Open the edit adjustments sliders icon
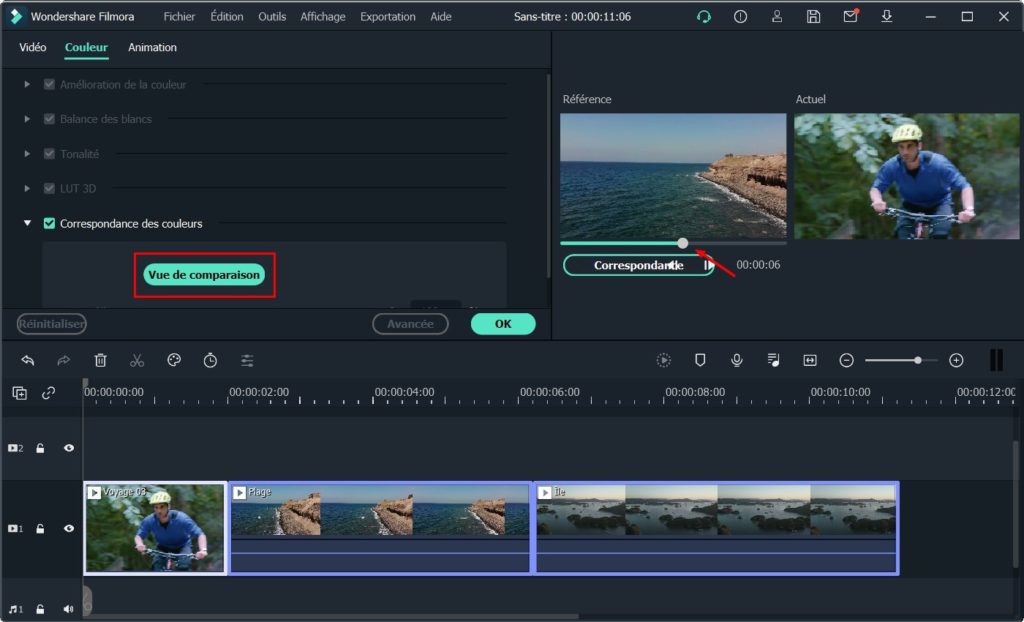 [x=247, y=360]
